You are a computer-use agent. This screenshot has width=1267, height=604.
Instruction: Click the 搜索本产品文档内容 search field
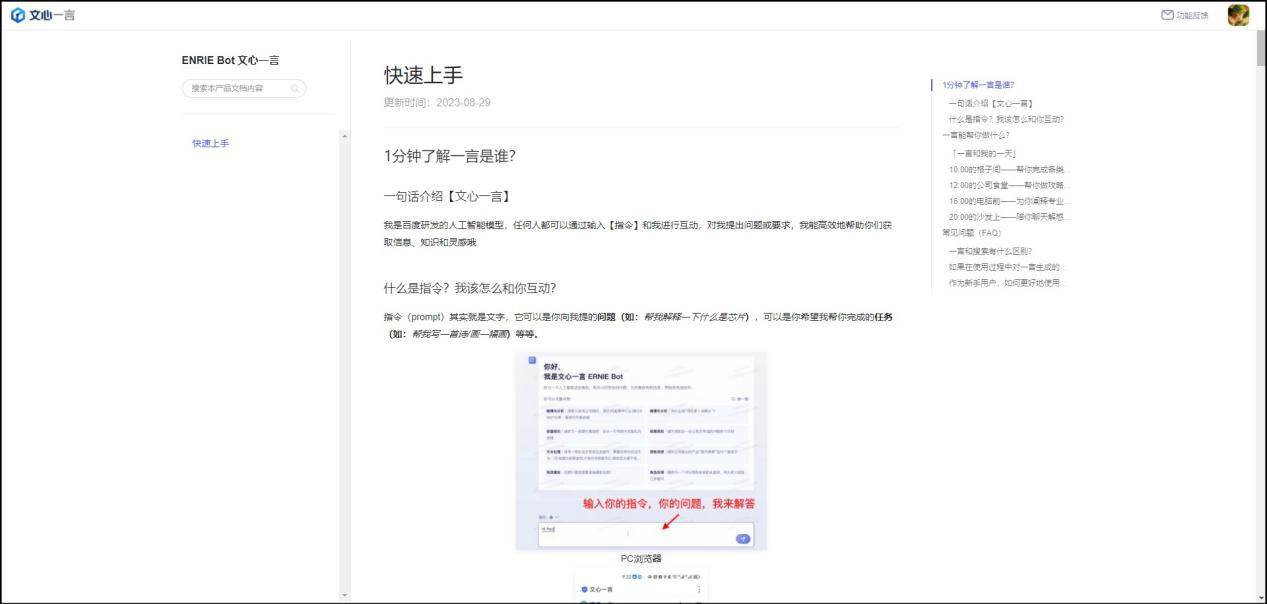(244, 88)
